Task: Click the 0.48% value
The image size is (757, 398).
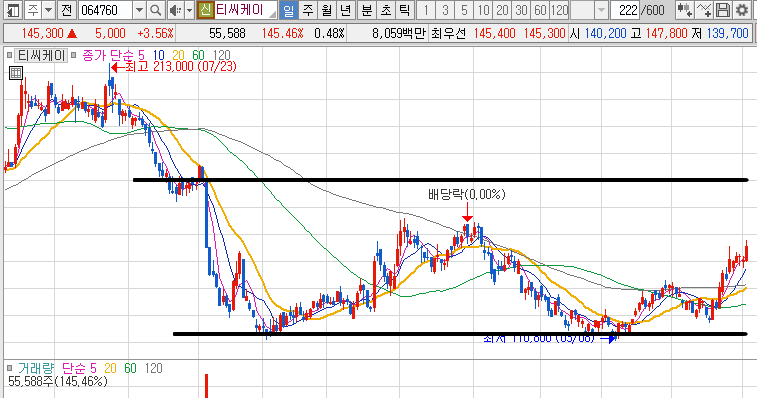Action: 329,33
